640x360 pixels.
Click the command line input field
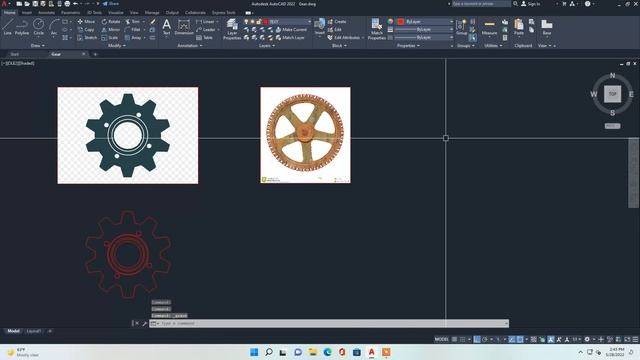click(329, 324)
